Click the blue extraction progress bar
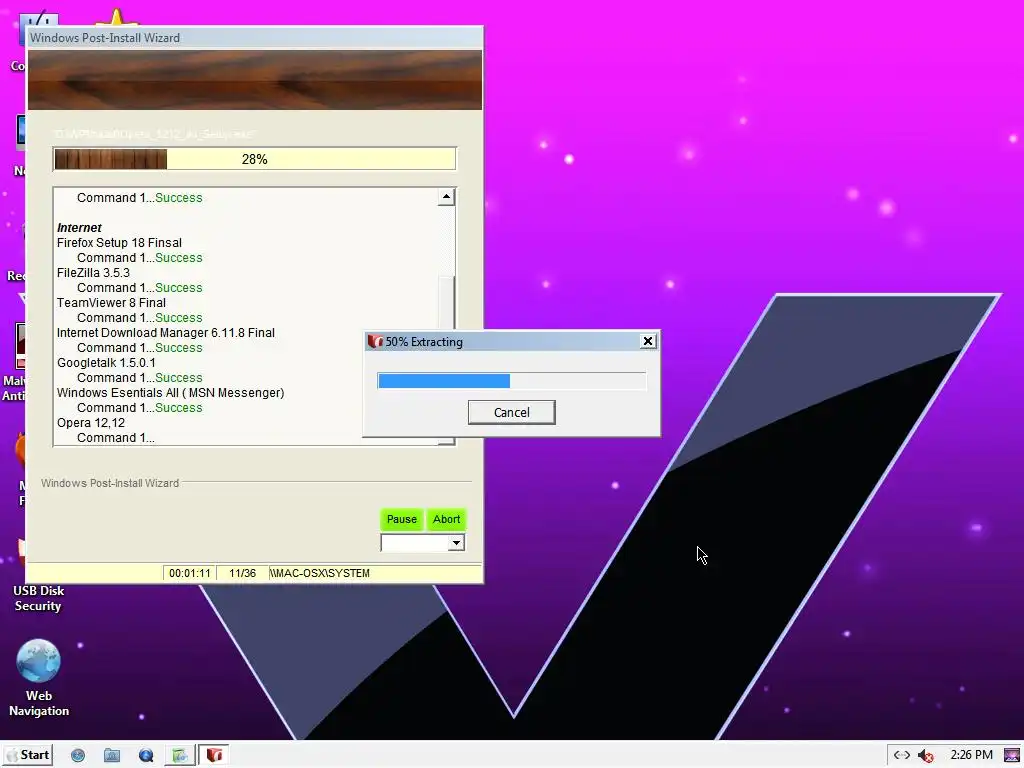This screenshot has width=1024, height=768. point(511,381)
